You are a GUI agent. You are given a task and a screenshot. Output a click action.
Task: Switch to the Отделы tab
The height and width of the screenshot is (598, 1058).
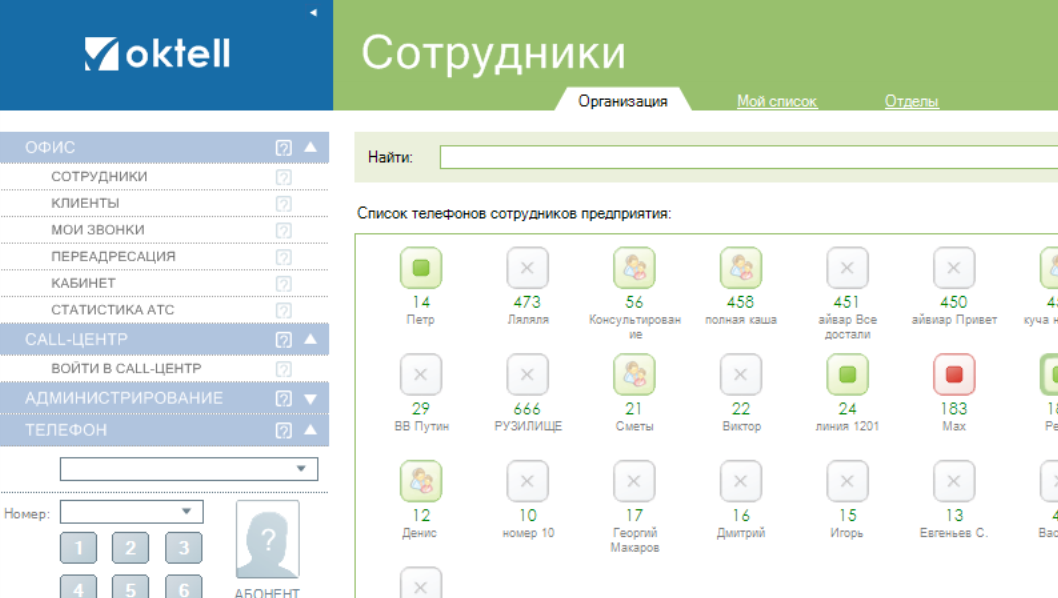911,101
